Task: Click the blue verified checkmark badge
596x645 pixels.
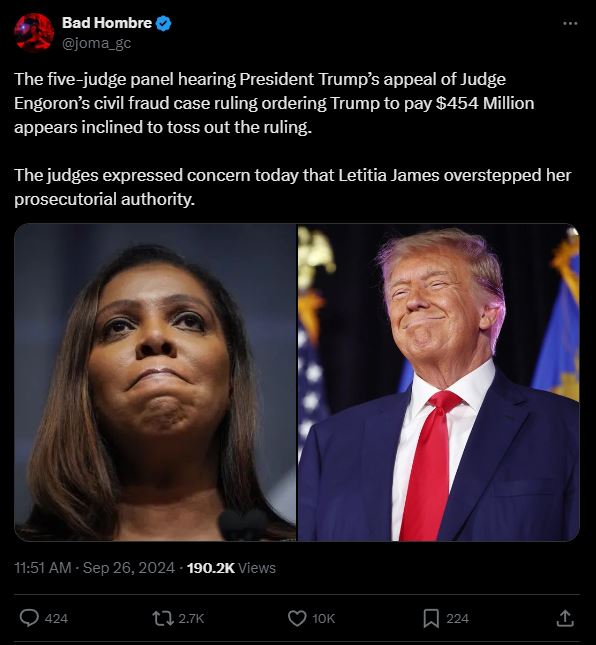Action: pos(164,23)
